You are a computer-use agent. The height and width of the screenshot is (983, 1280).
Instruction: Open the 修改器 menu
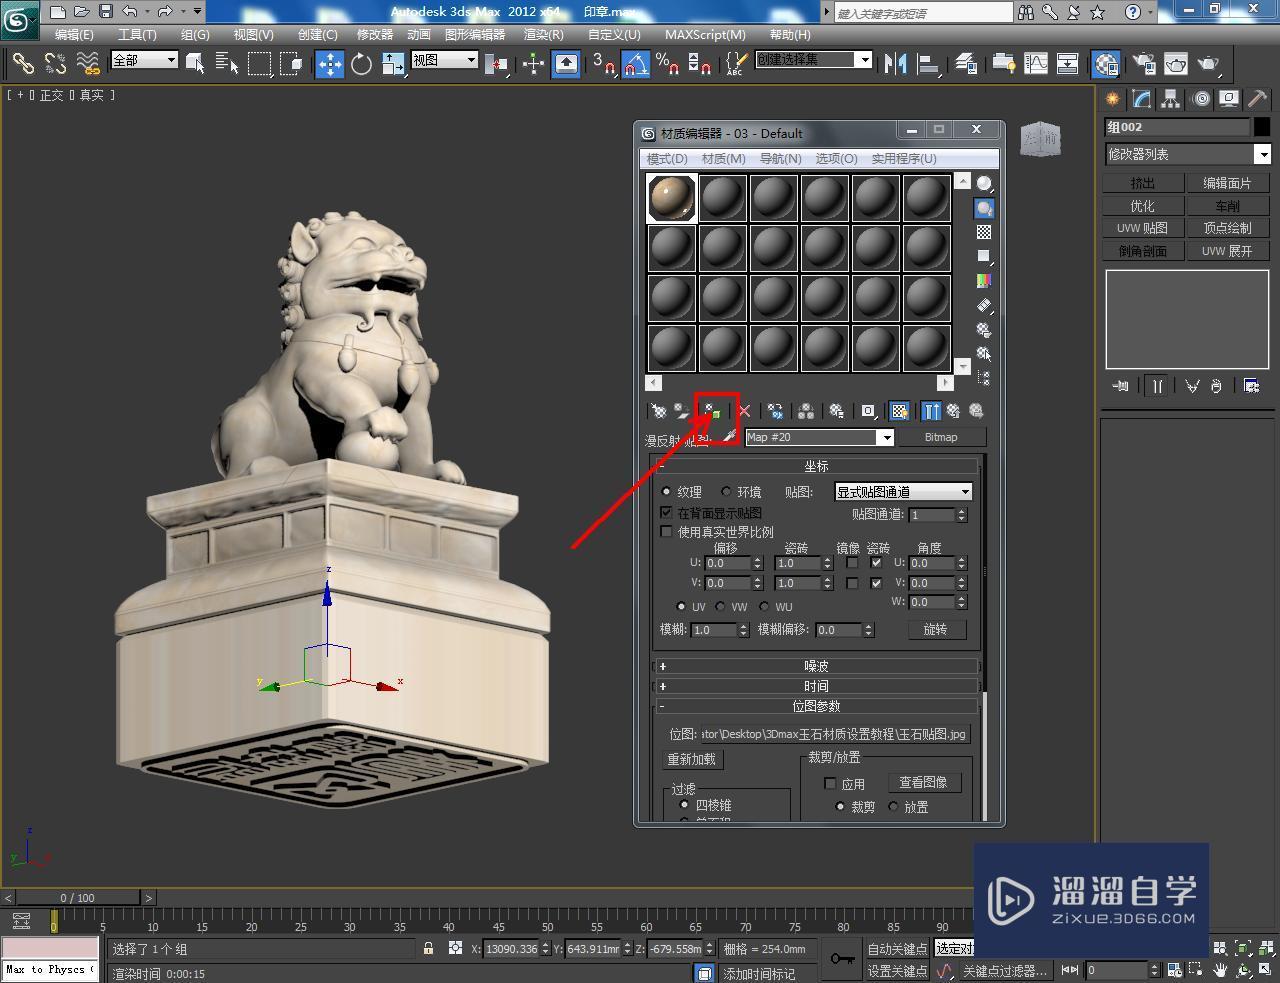point(375,34)
